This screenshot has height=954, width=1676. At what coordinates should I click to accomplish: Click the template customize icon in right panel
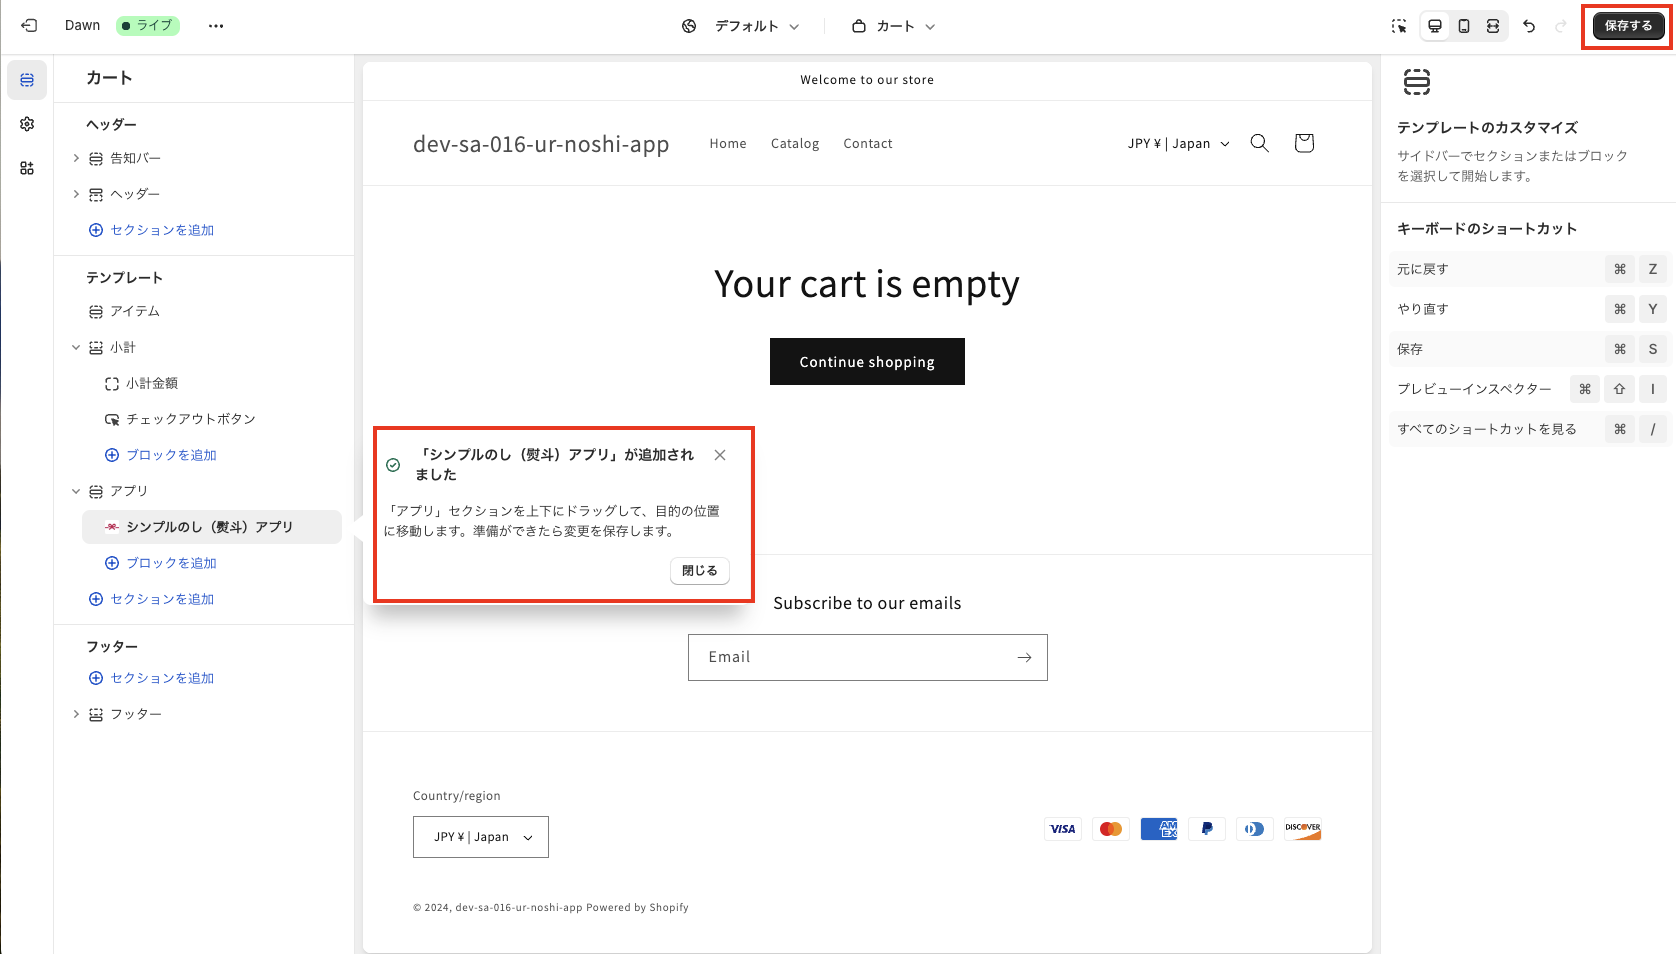(1417, 82)
